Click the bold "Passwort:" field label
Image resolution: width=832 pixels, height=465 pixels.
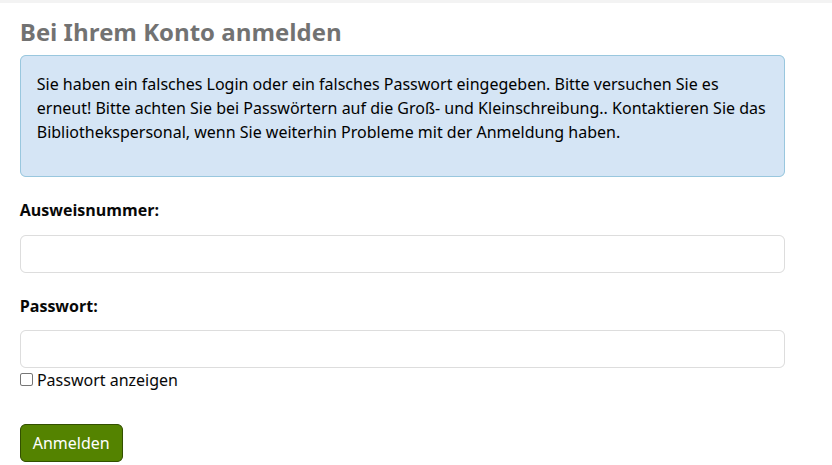[x=59, y=306]
